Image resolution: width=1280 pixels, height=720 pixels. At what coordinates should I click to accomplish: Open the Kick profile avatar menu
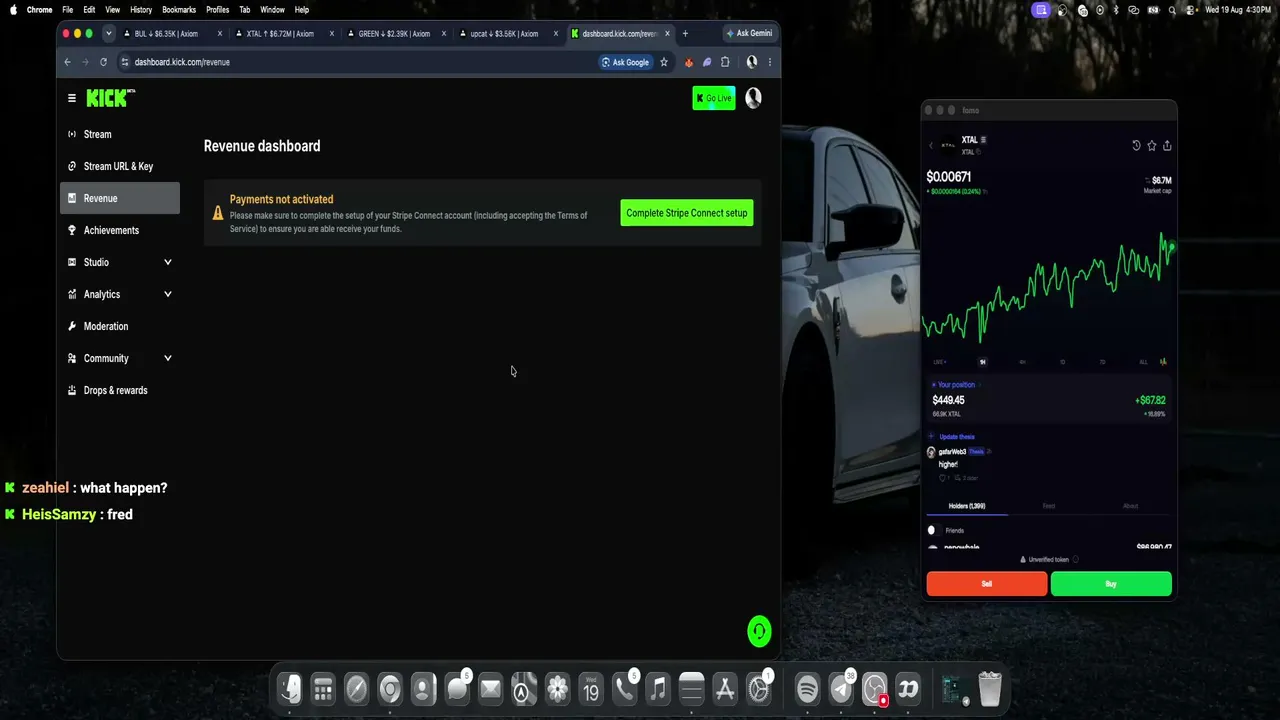tap(753, 97)
